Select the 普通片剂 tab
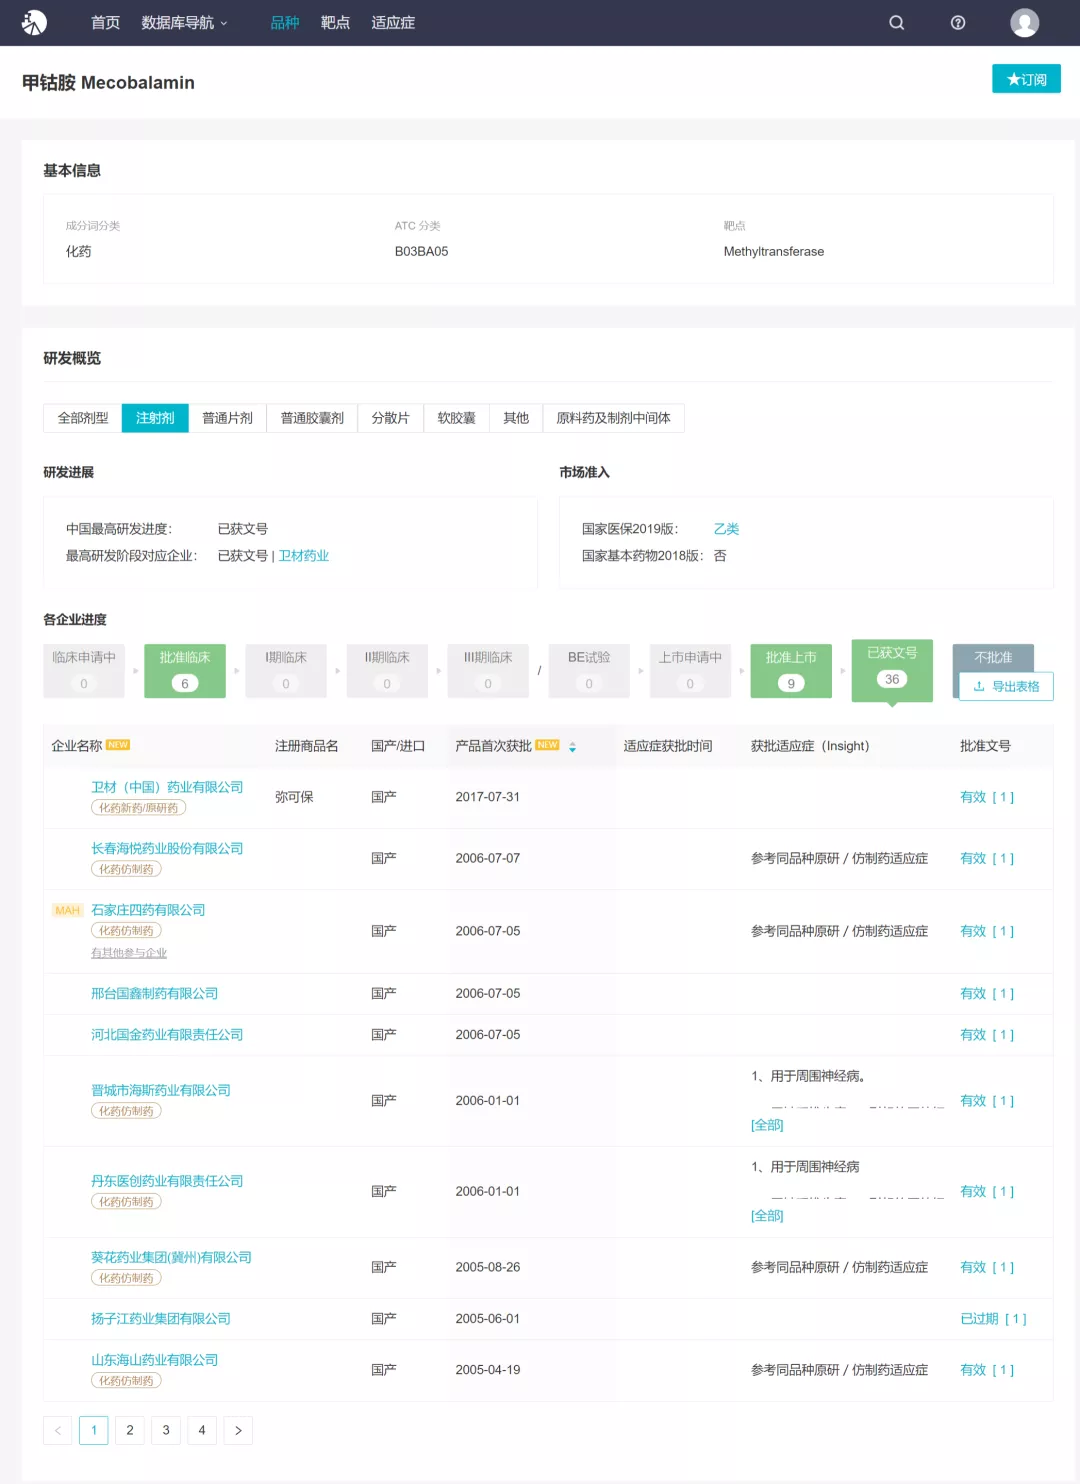 (x=227, y=418)
